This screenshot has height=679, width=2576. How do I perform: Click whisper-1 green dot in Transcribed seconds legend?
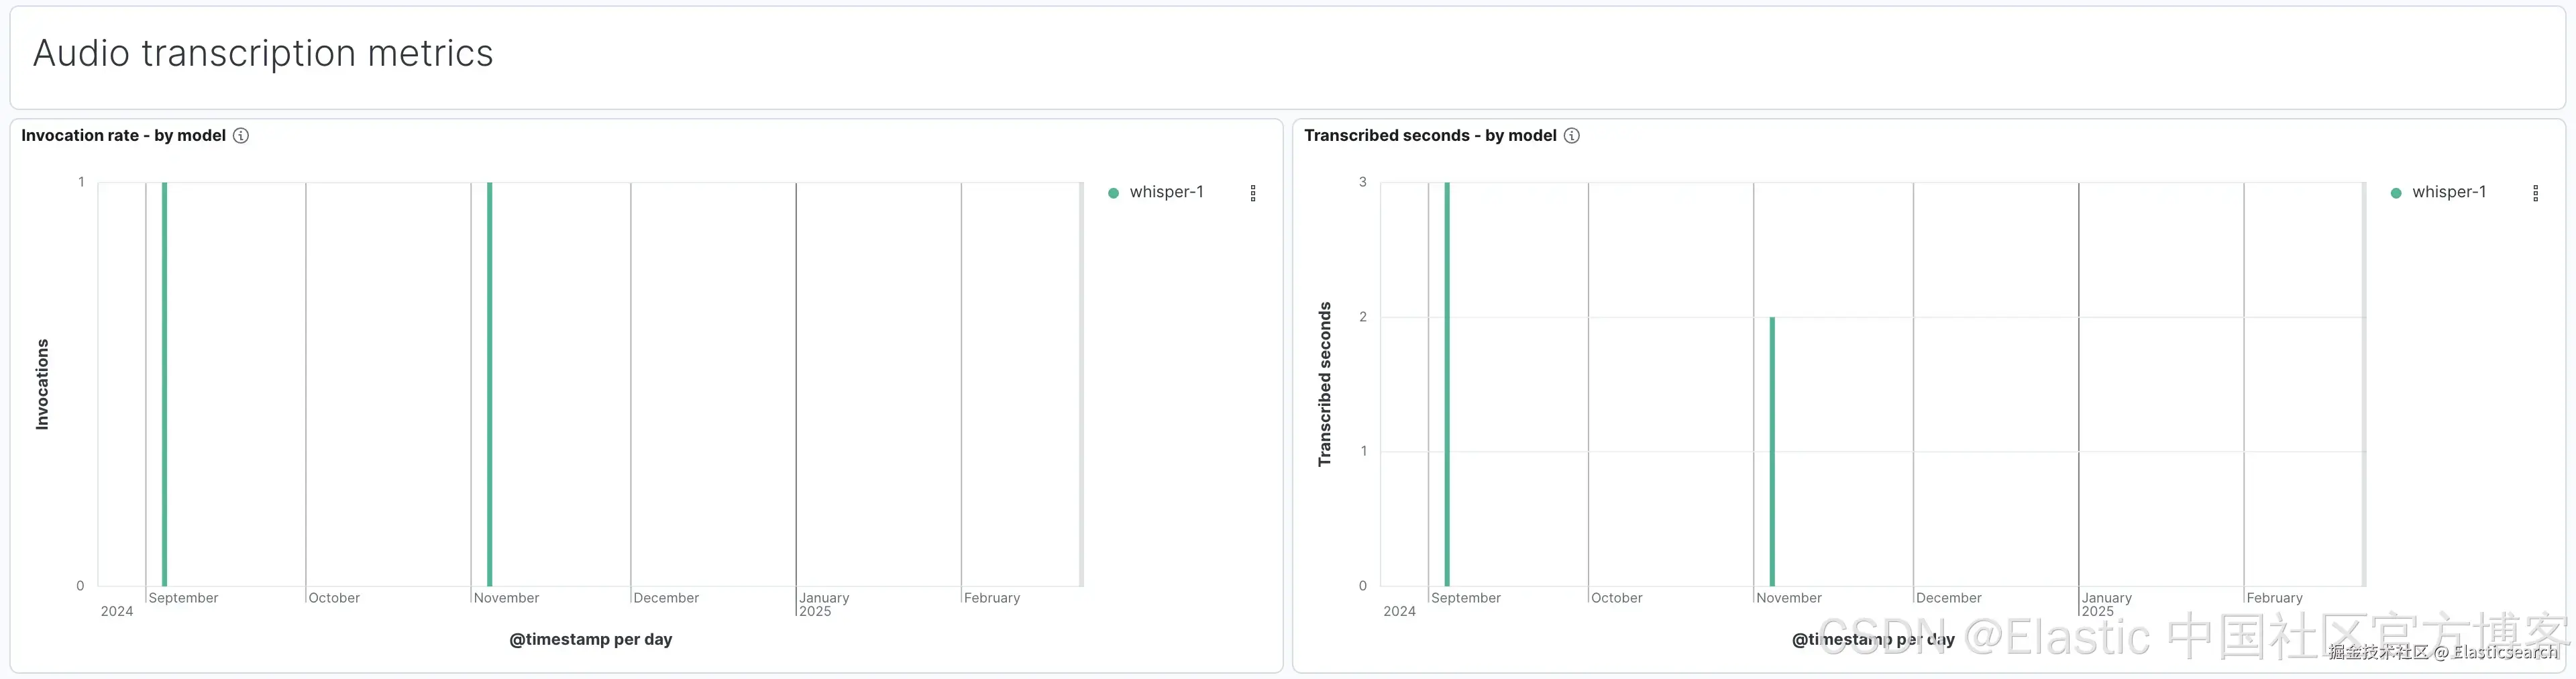tap(2396, 193)
